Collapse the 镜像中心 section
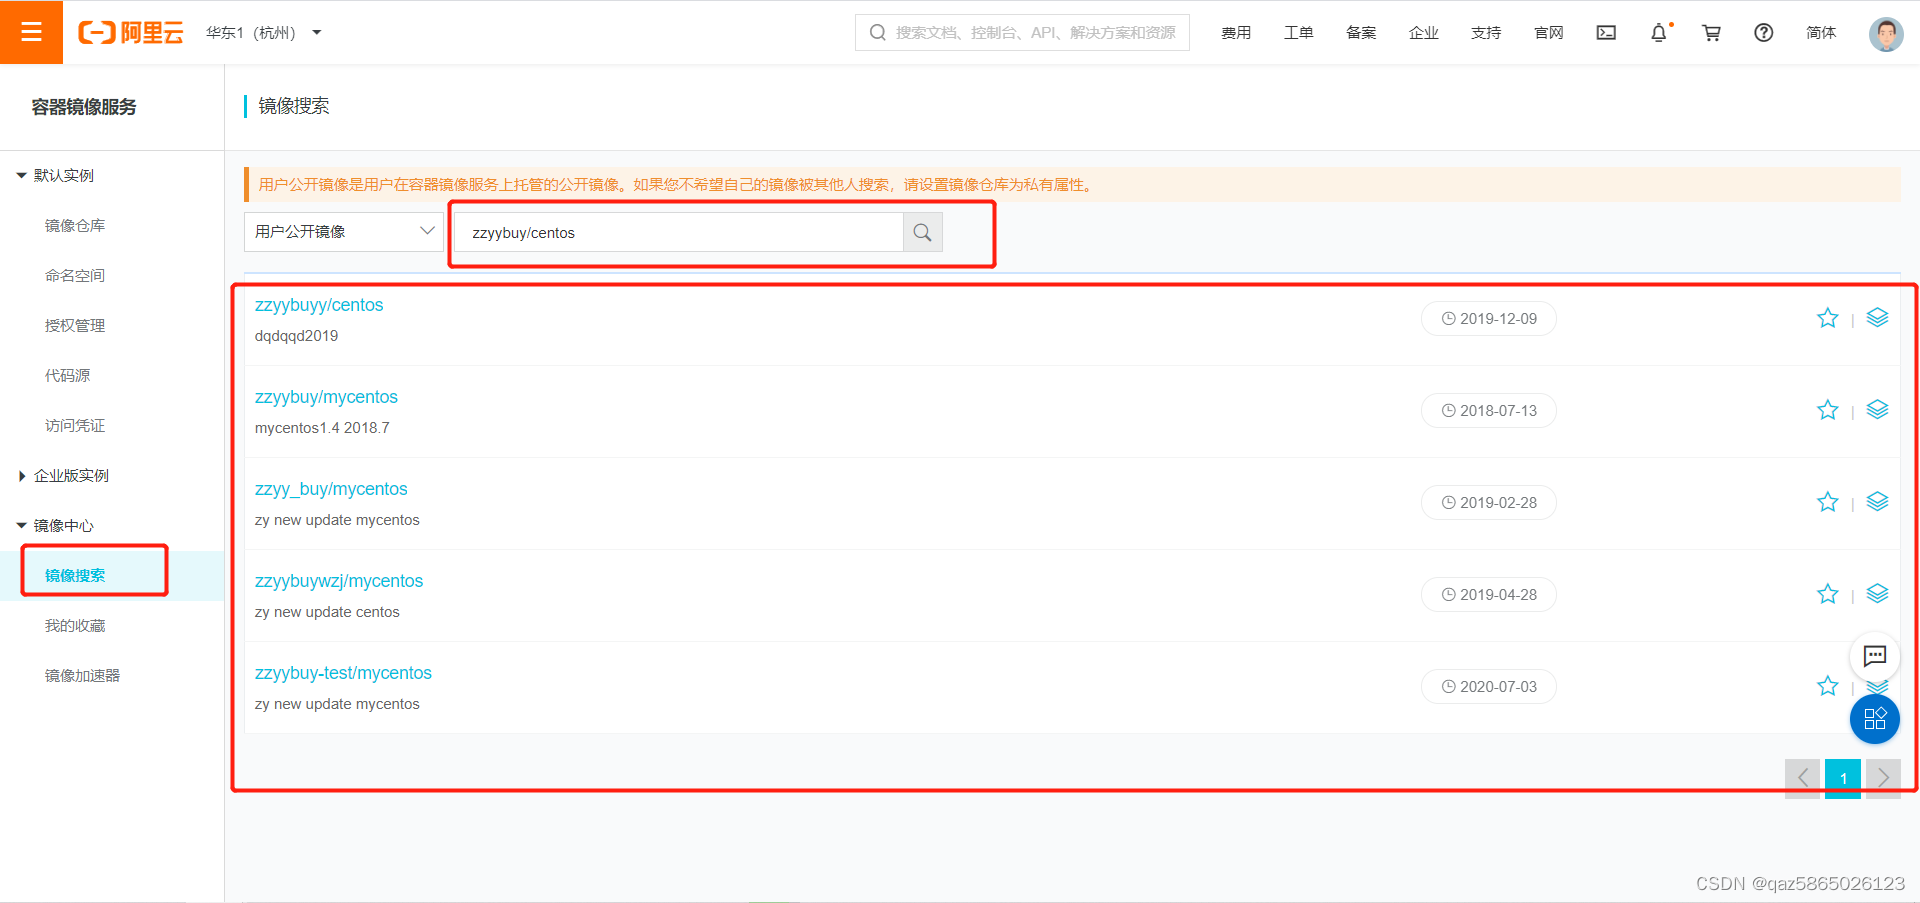 [x=56, y=526]
